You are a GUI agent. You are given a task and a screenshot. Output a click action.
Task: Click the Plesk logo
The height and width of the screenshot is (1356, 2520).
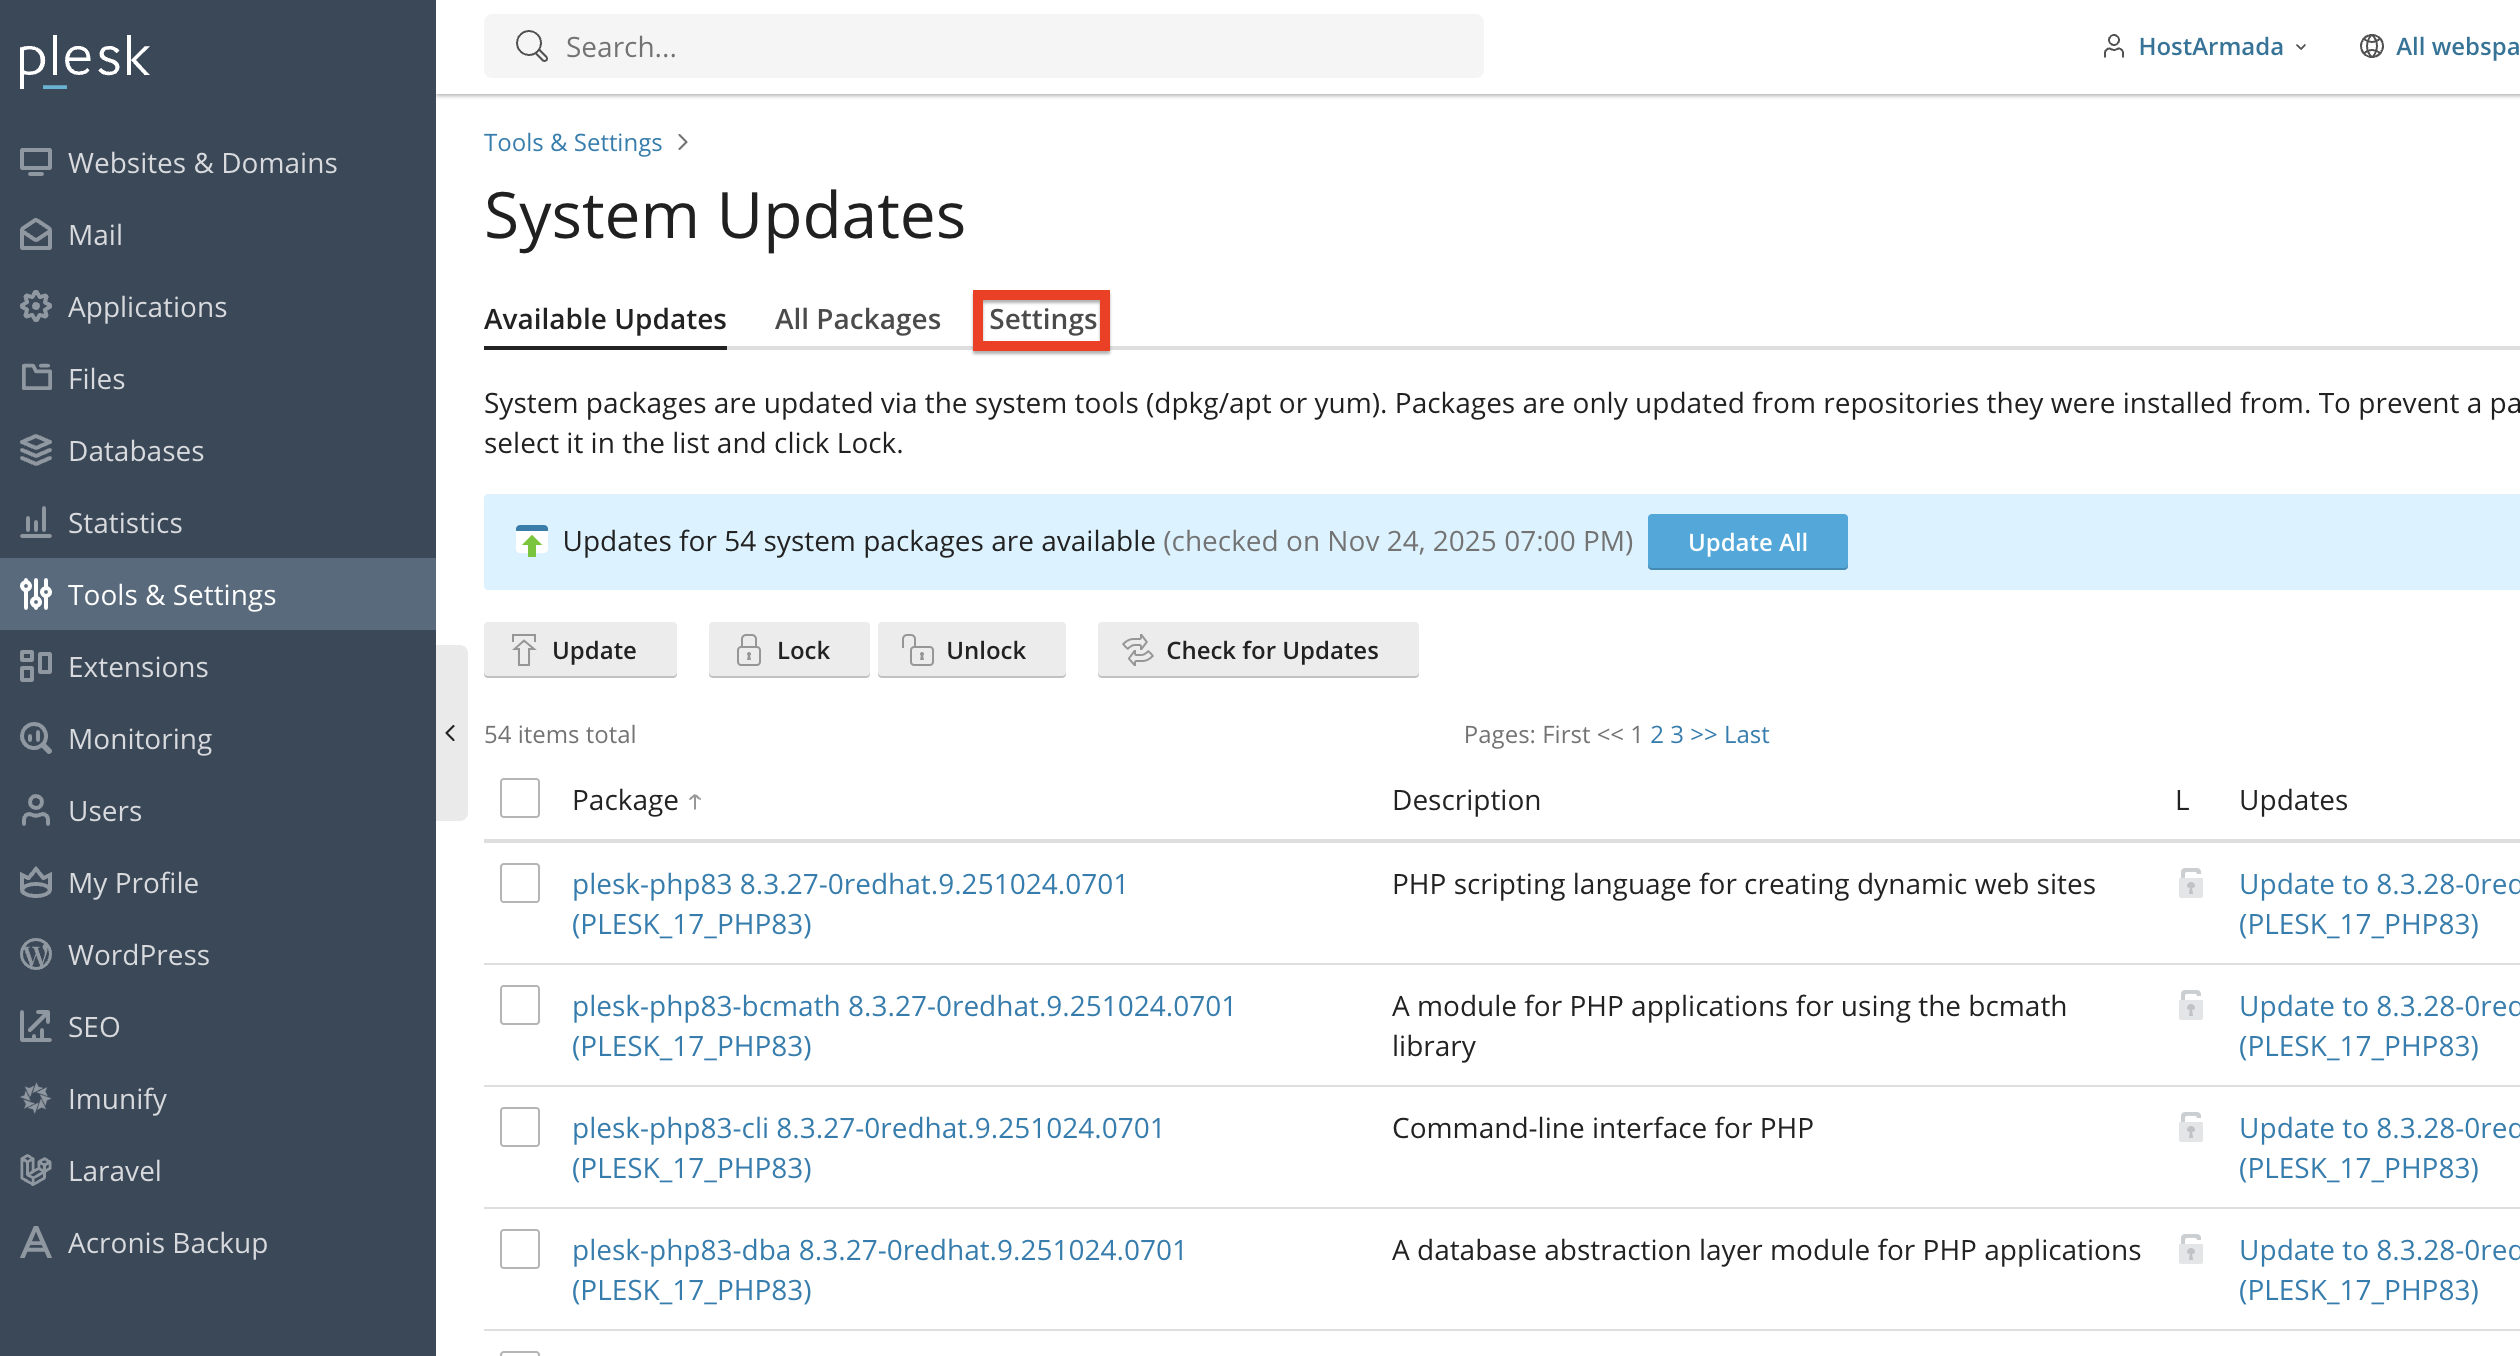click(x=84, y=60)
